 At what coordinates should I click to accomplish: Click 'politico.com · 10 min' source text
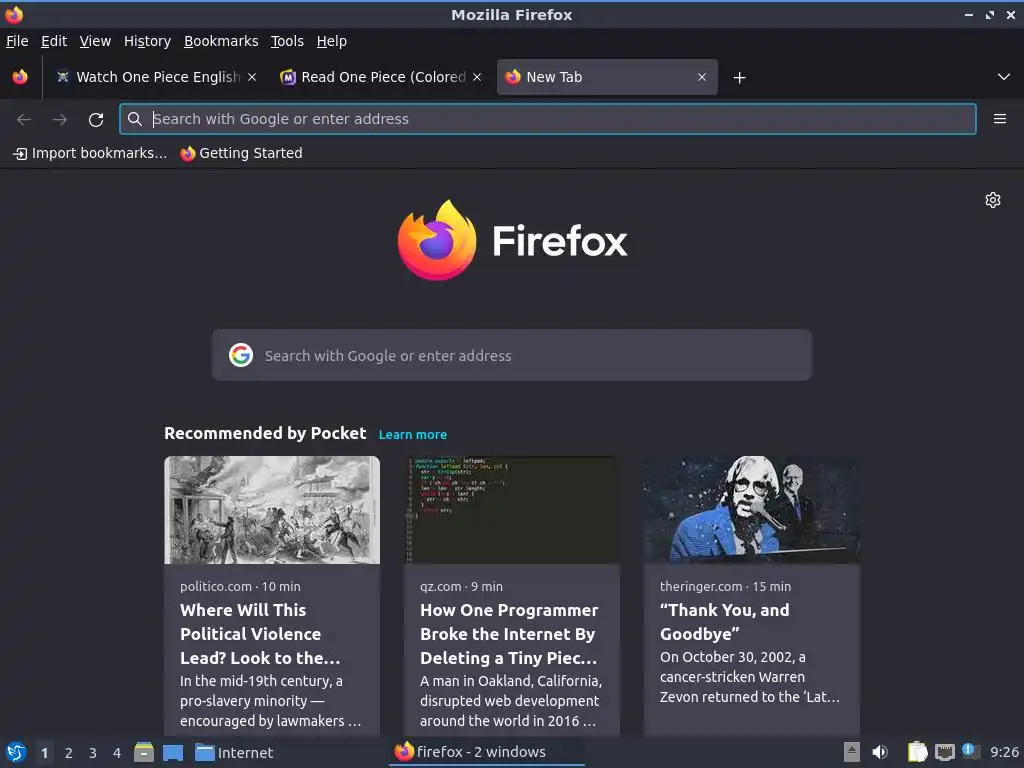click(240, 586)
